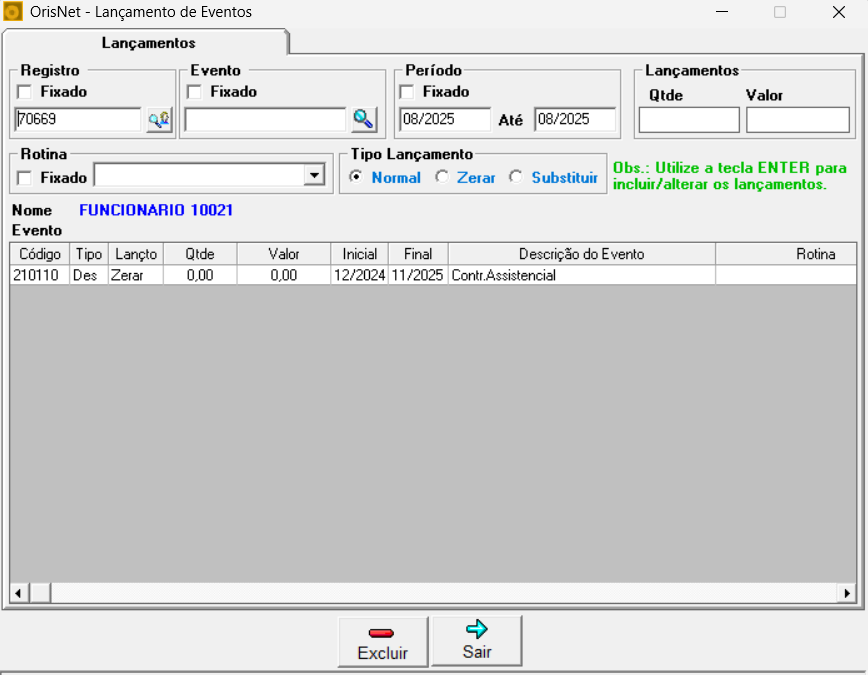Click the Evento magnifier search icon

coord(363,120)
